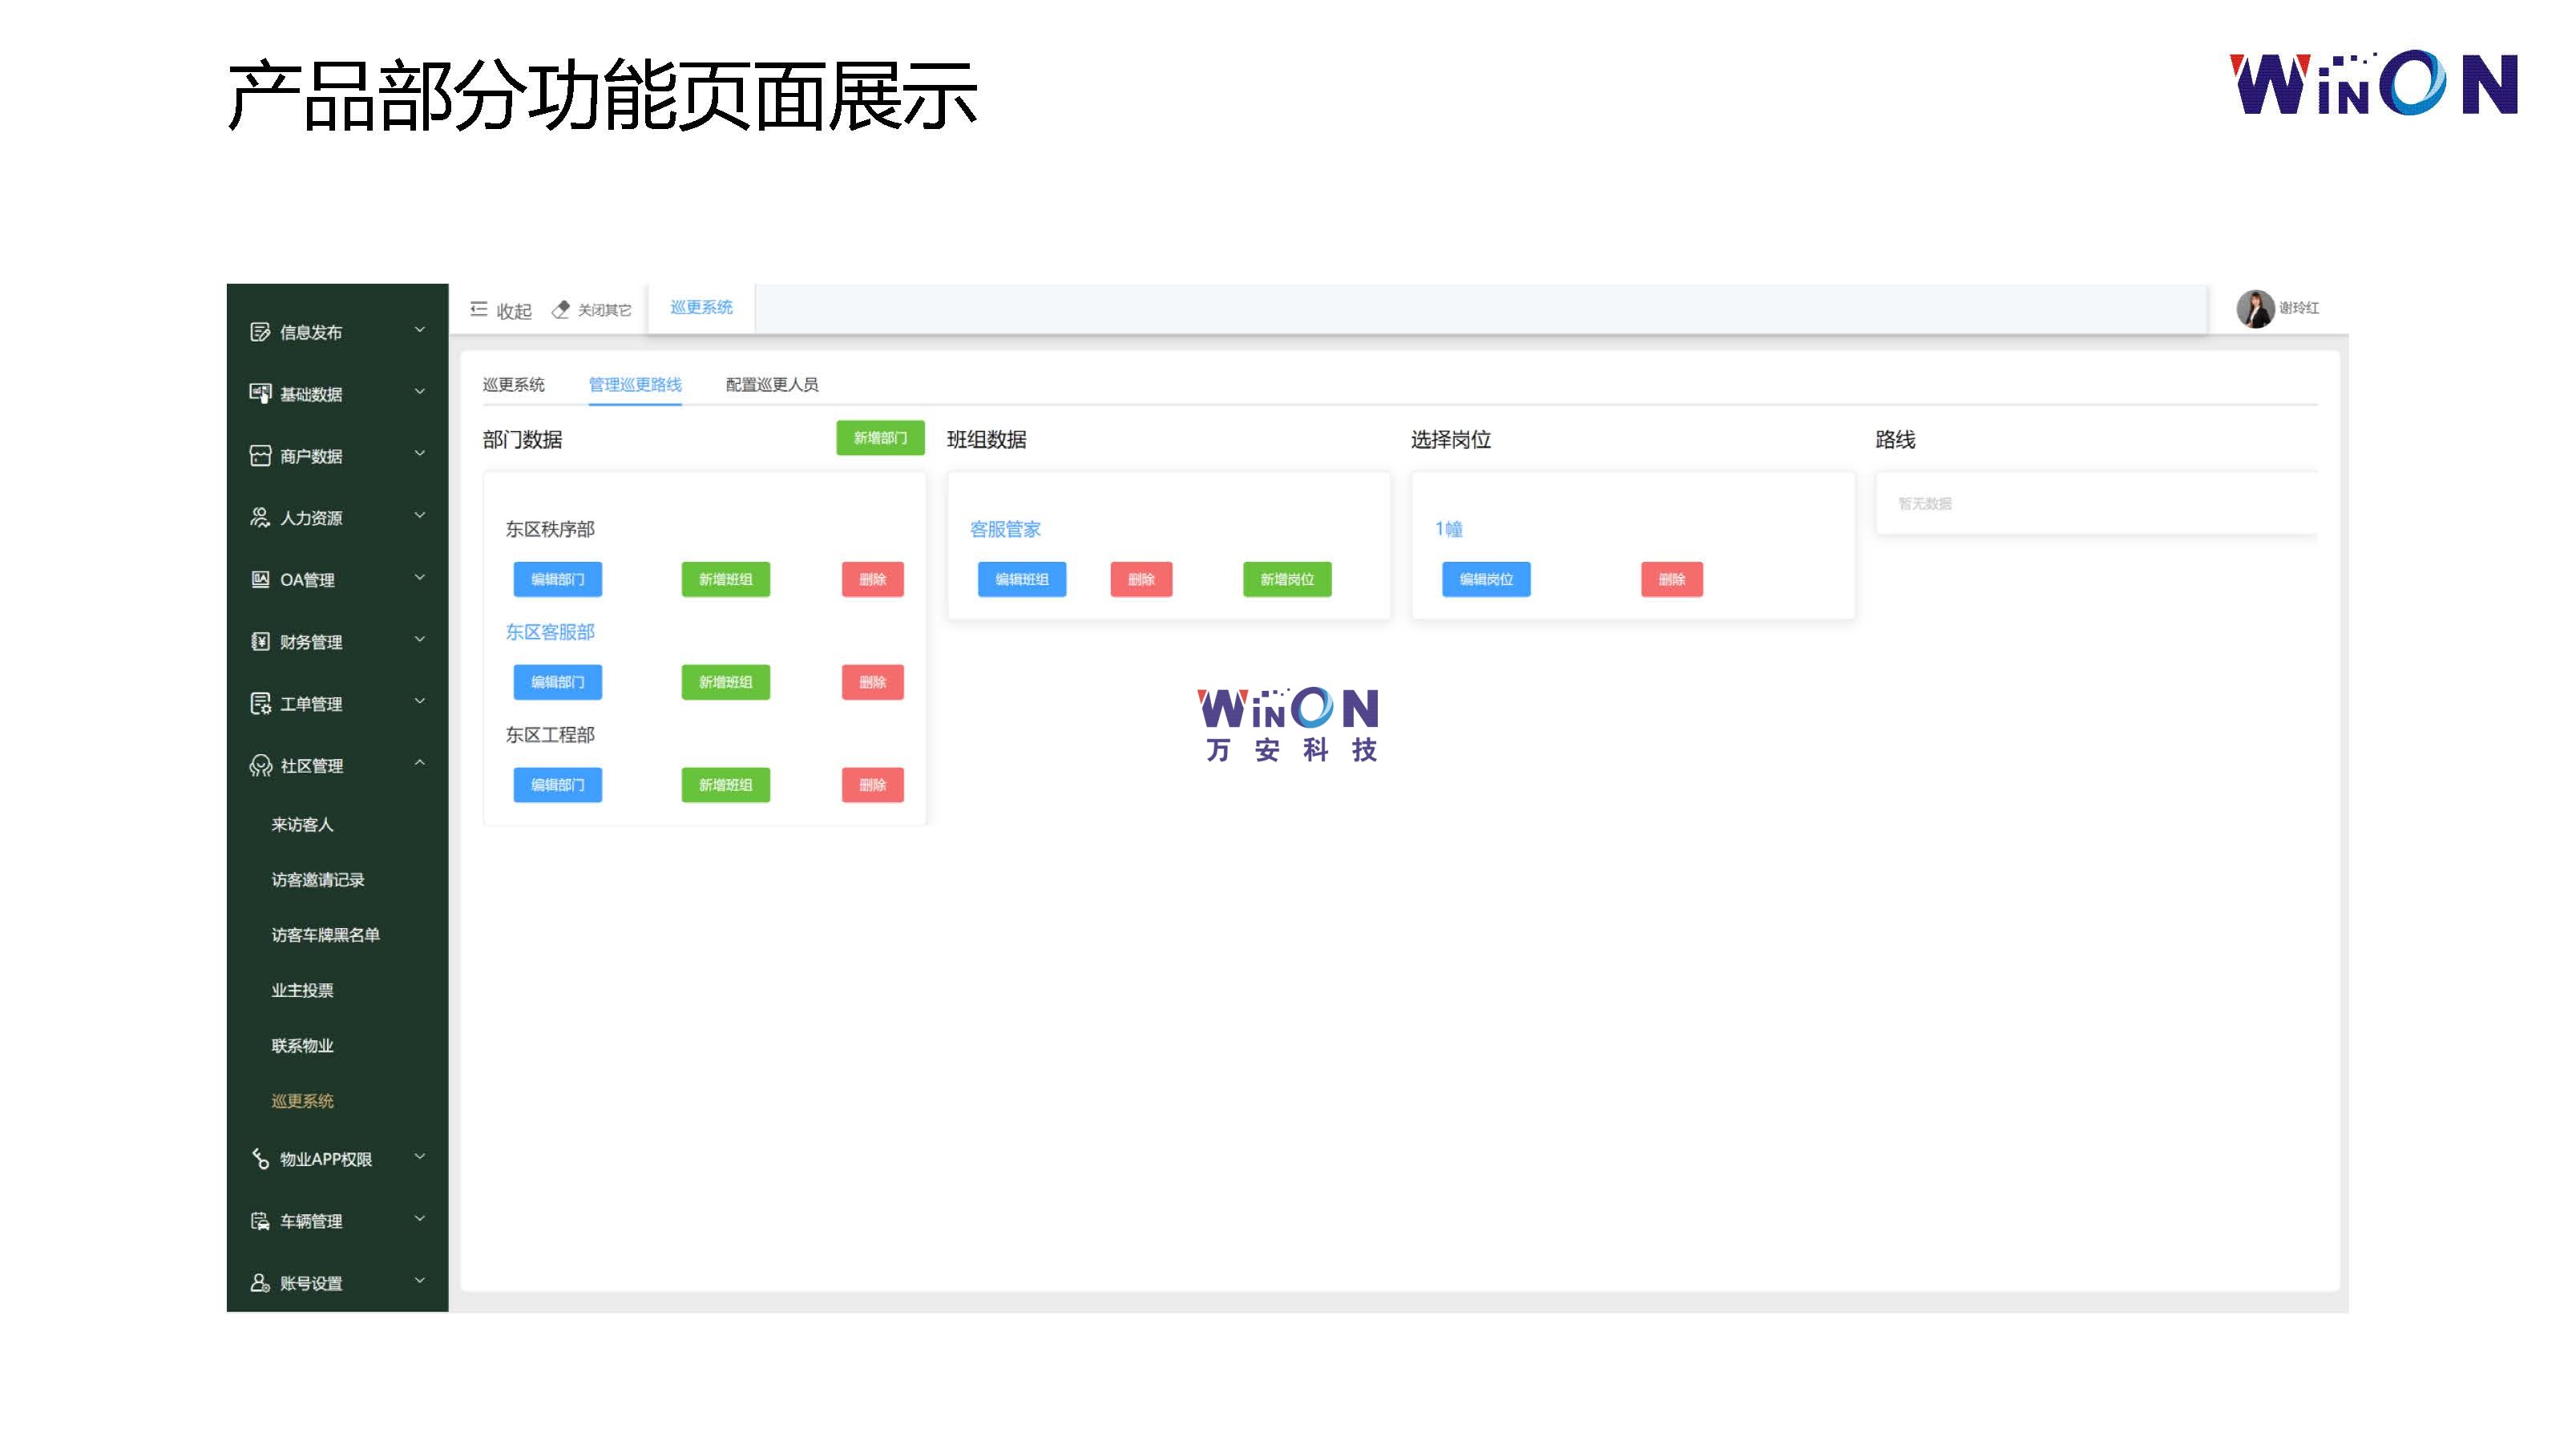Delete the 东区客服部 department
This screenshot has width=2576, height=1449.
tap(873, 683)
